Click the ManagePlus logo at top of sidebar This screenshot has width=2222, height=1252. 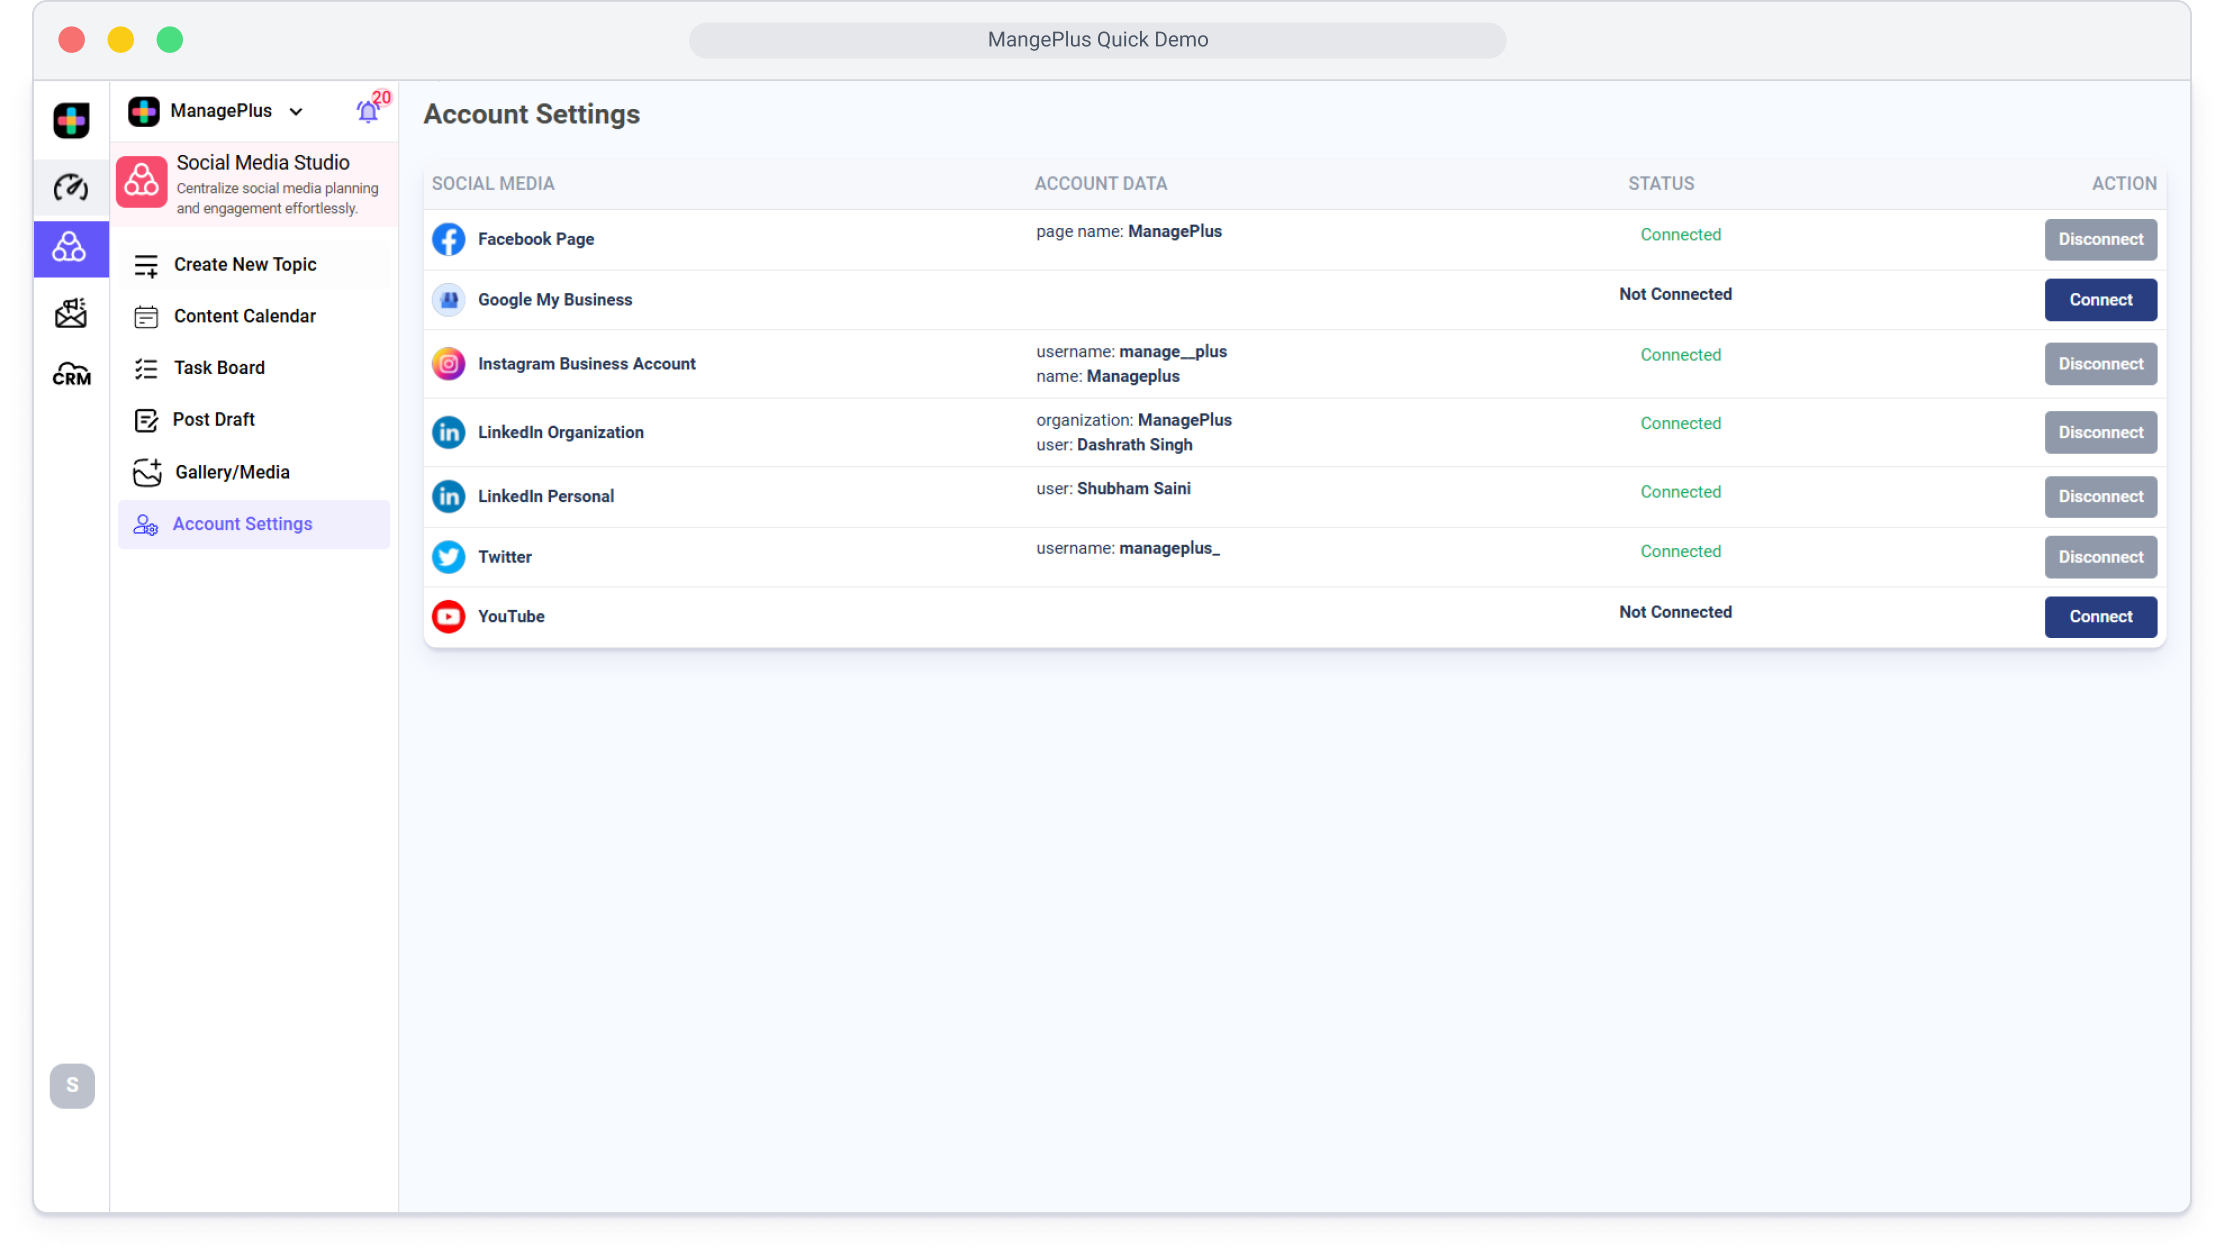[x=71, y=121]
